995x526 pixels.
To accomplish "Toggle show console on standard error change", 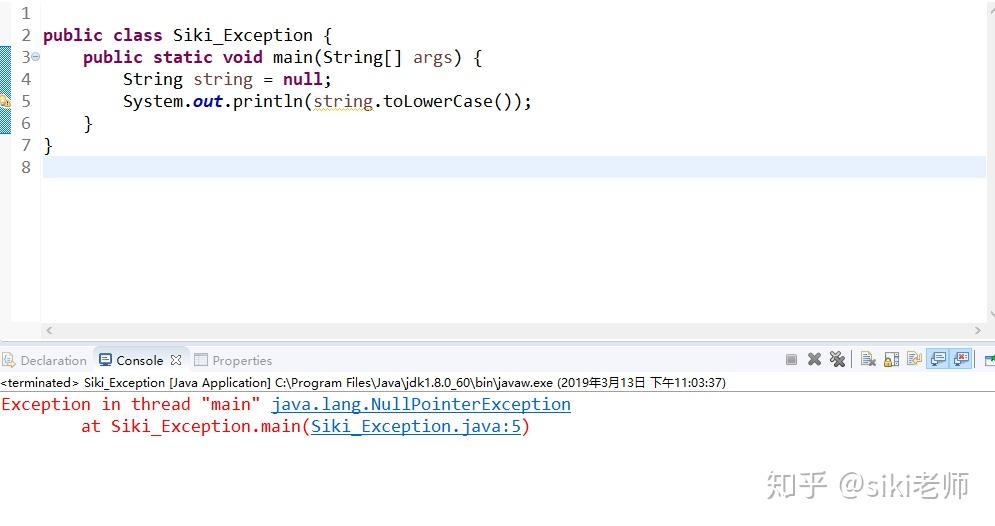I will coord(961,360).
